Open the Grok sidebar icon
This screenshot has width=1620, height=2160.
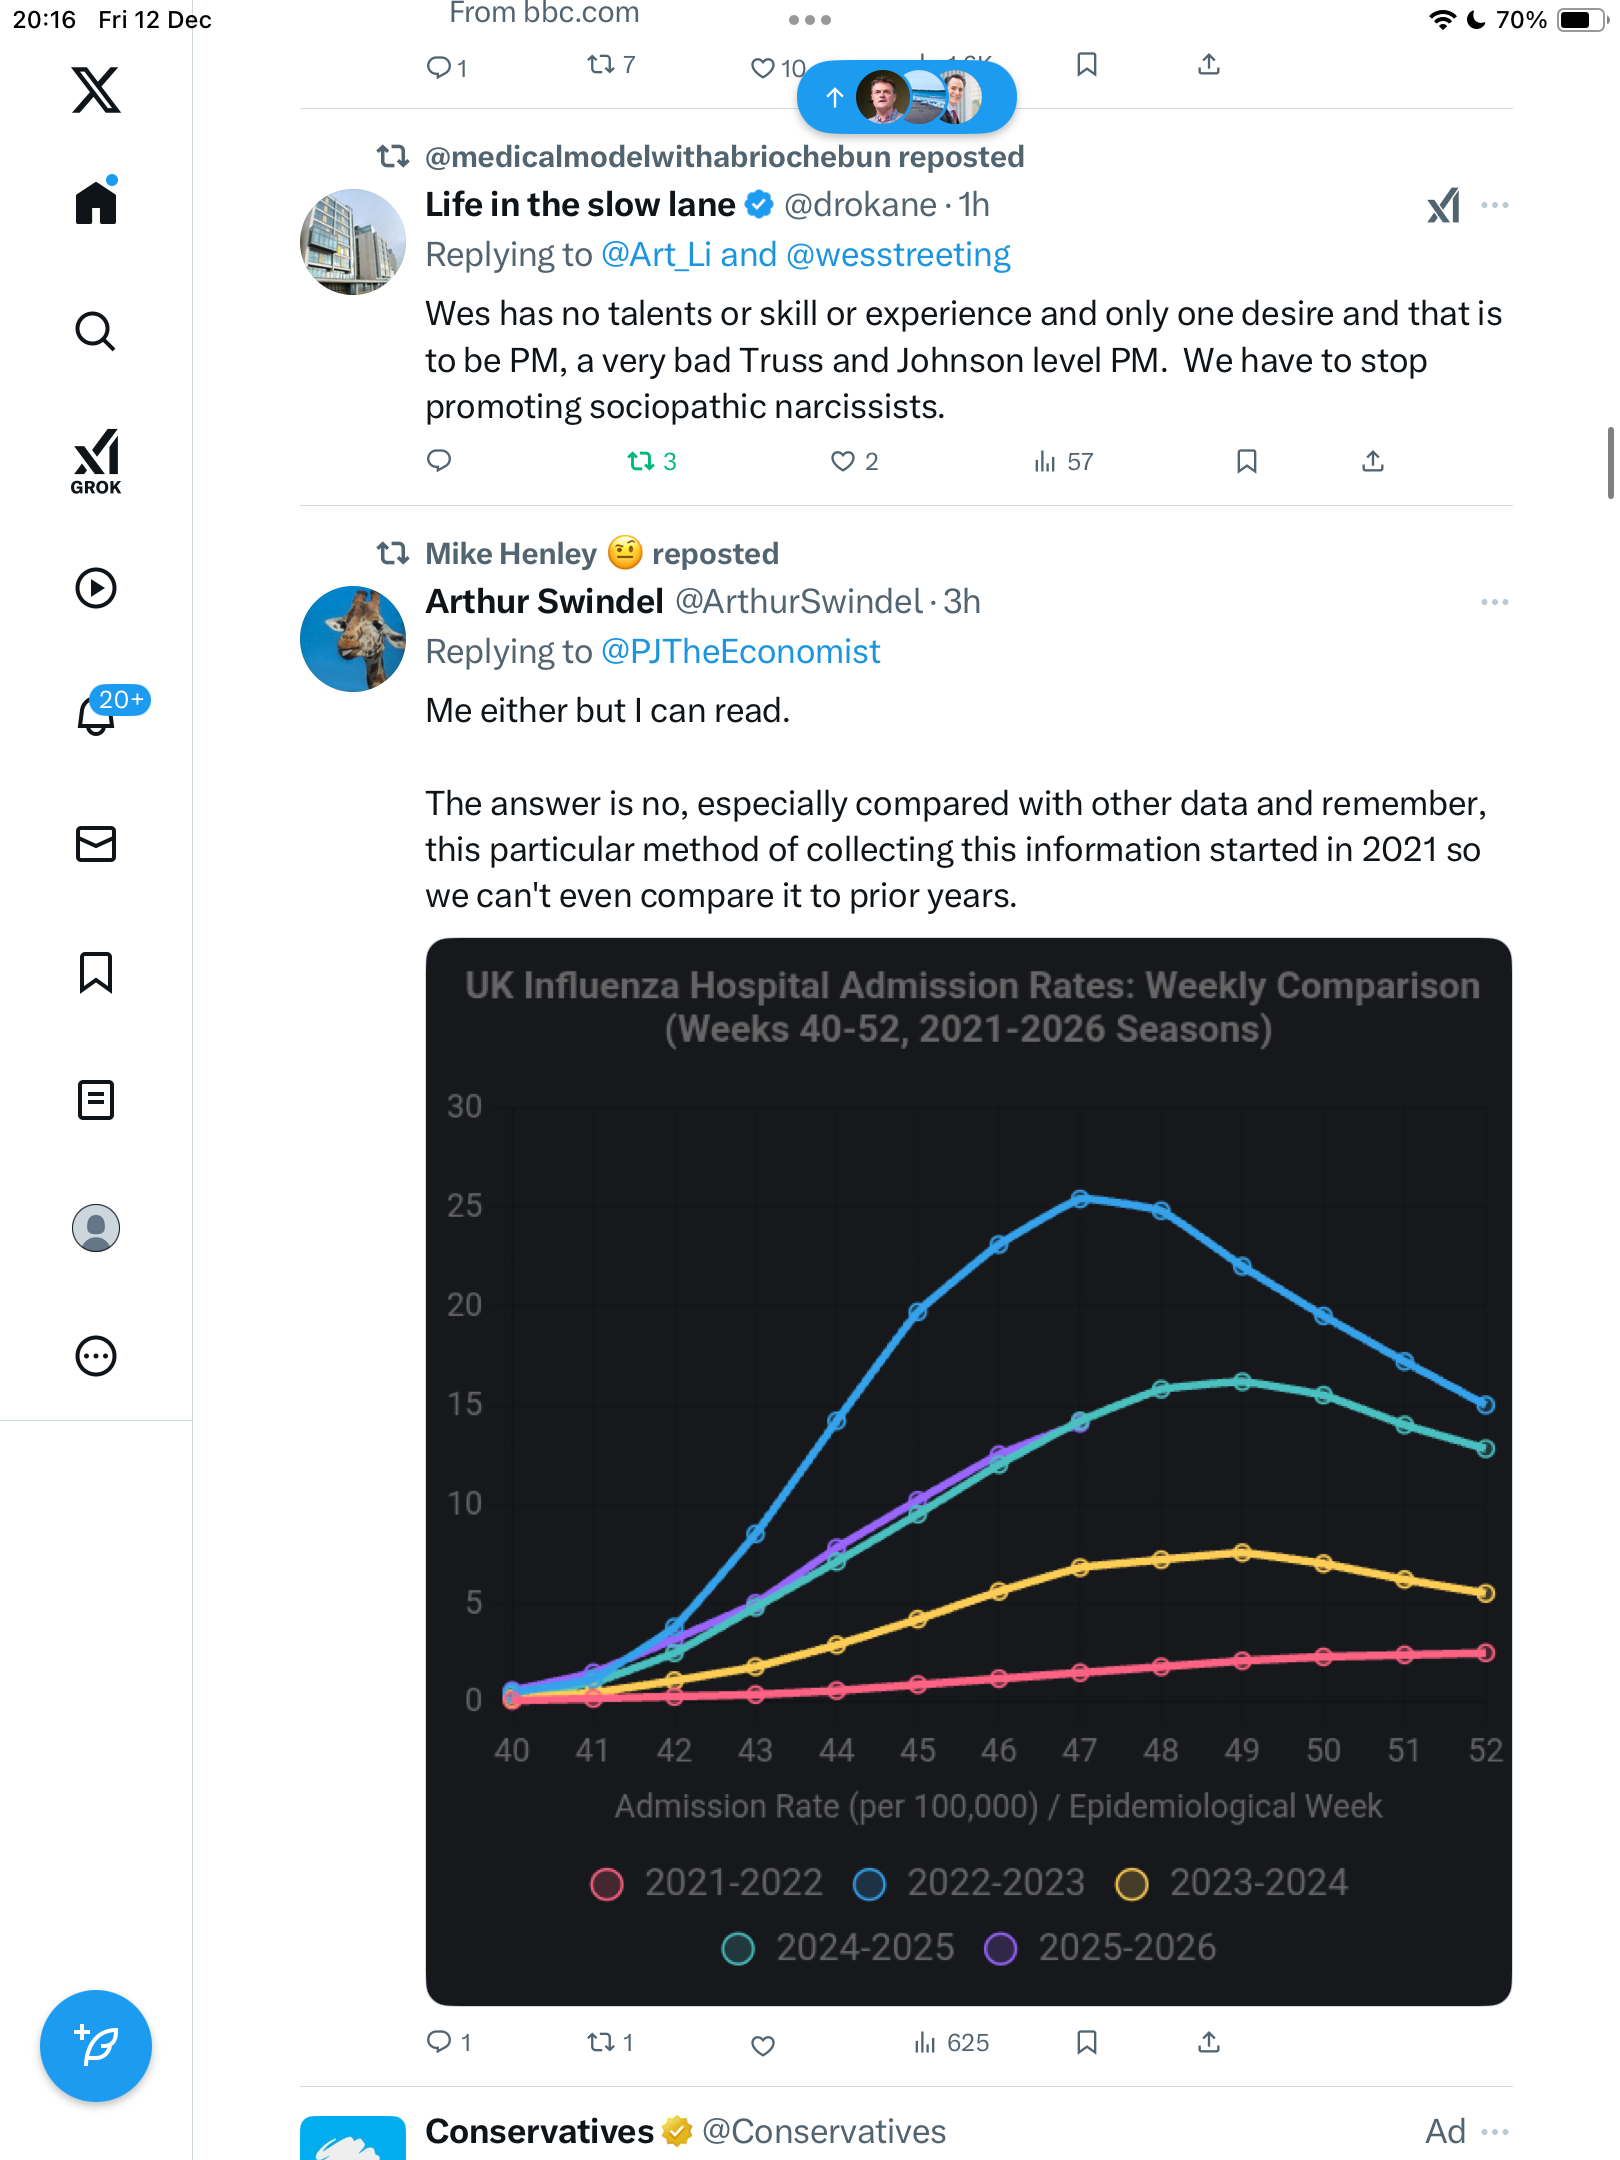pos(96,462)
